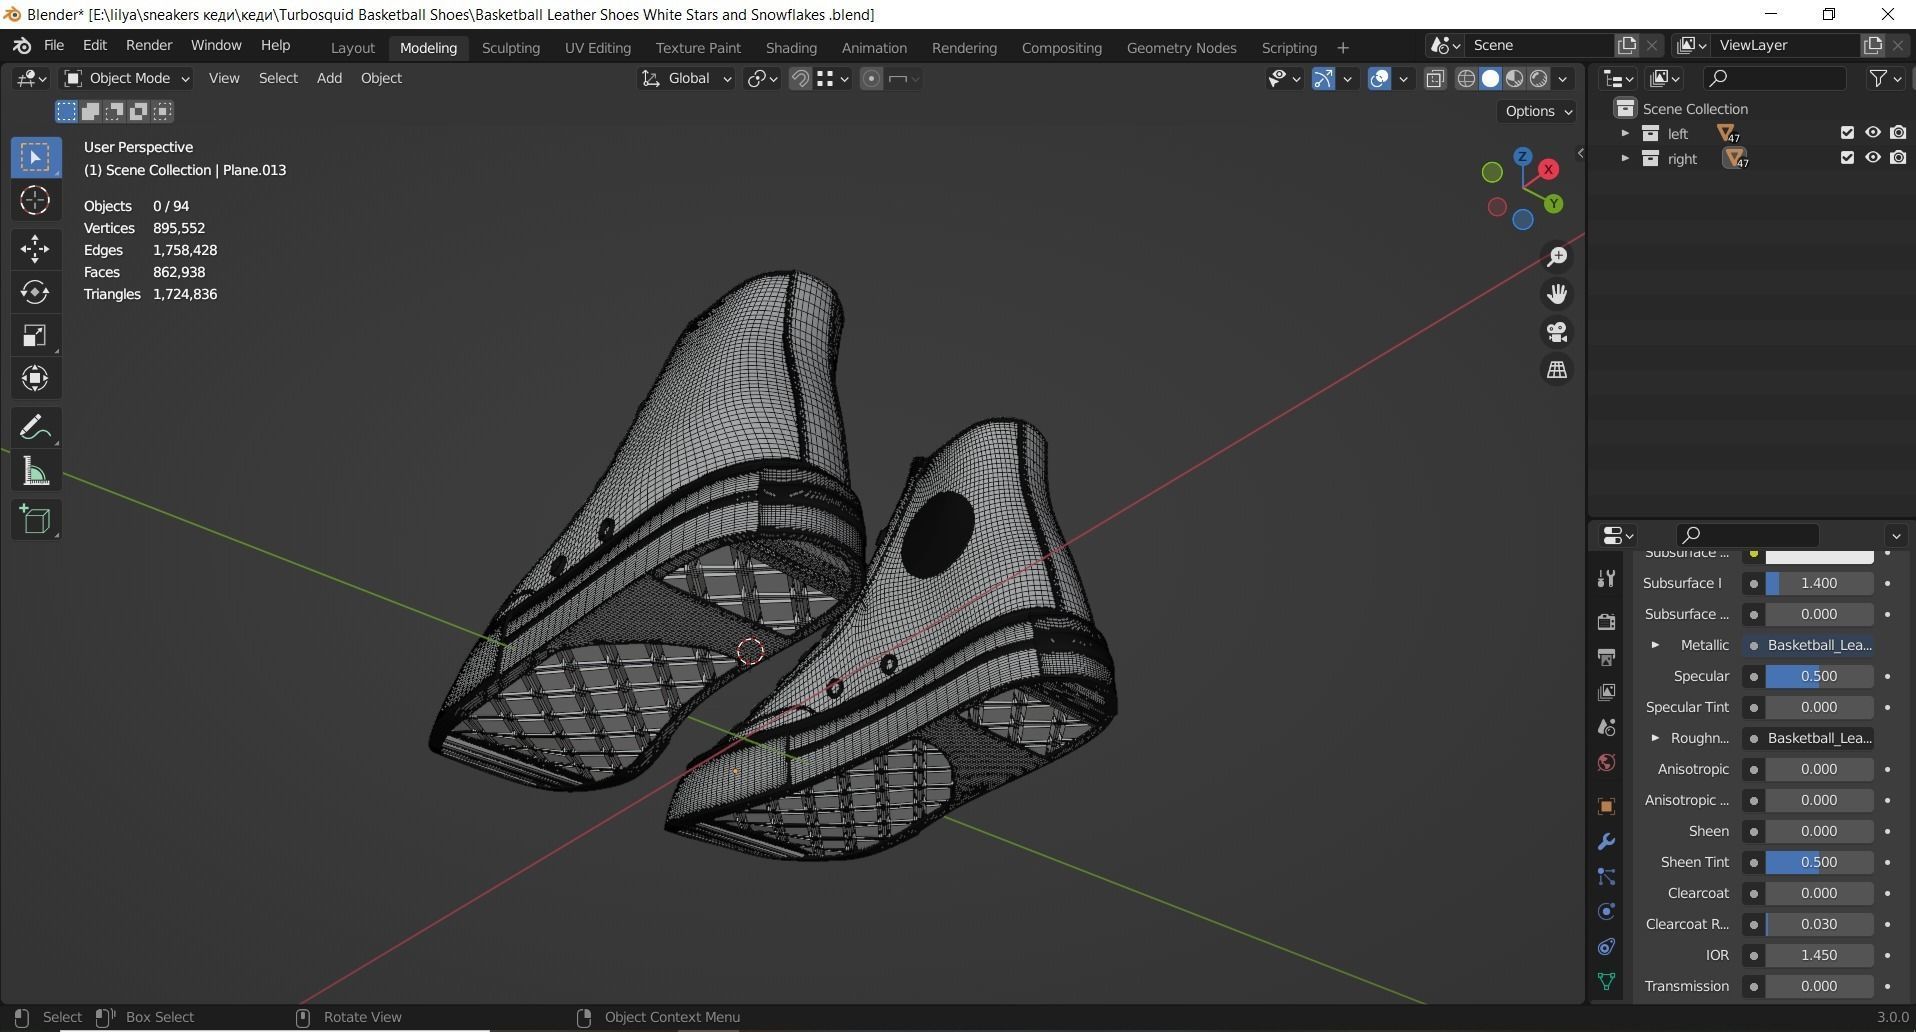Toggle camera view in viewport
The height and width of the screenshot is (1032, 1916).
tap(1557, 332)
